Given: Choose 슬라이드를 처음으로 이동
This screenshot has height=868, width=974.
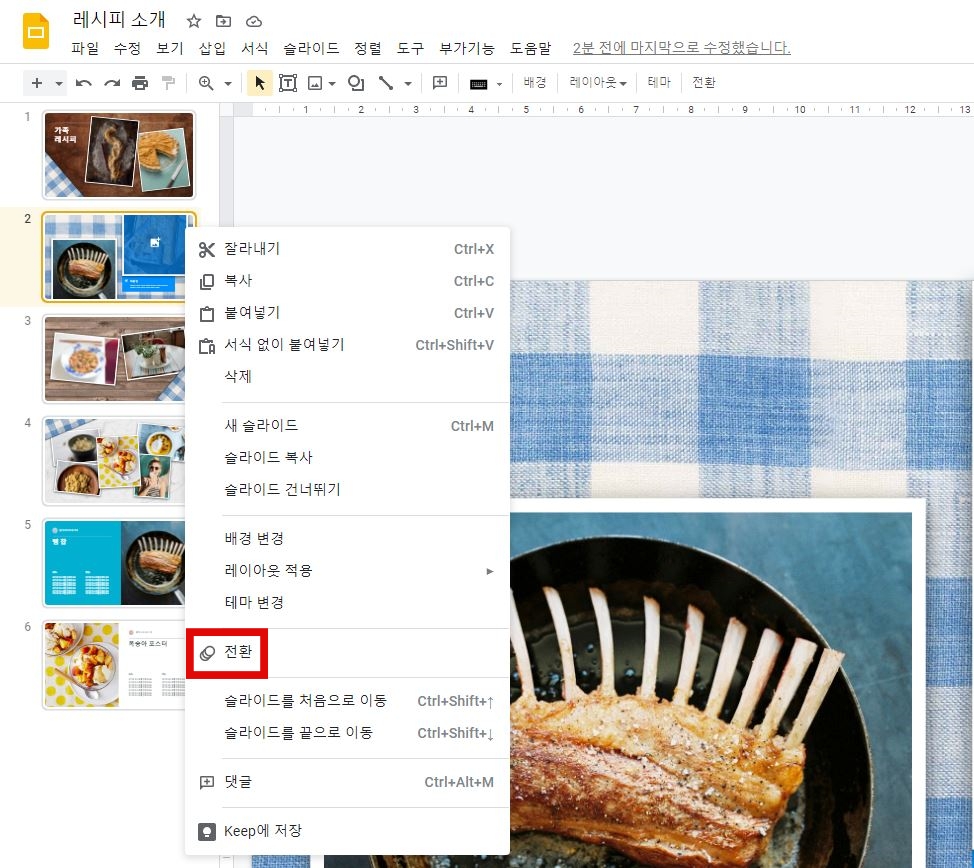Looking at the screenshot, I should tap(347, 701).
